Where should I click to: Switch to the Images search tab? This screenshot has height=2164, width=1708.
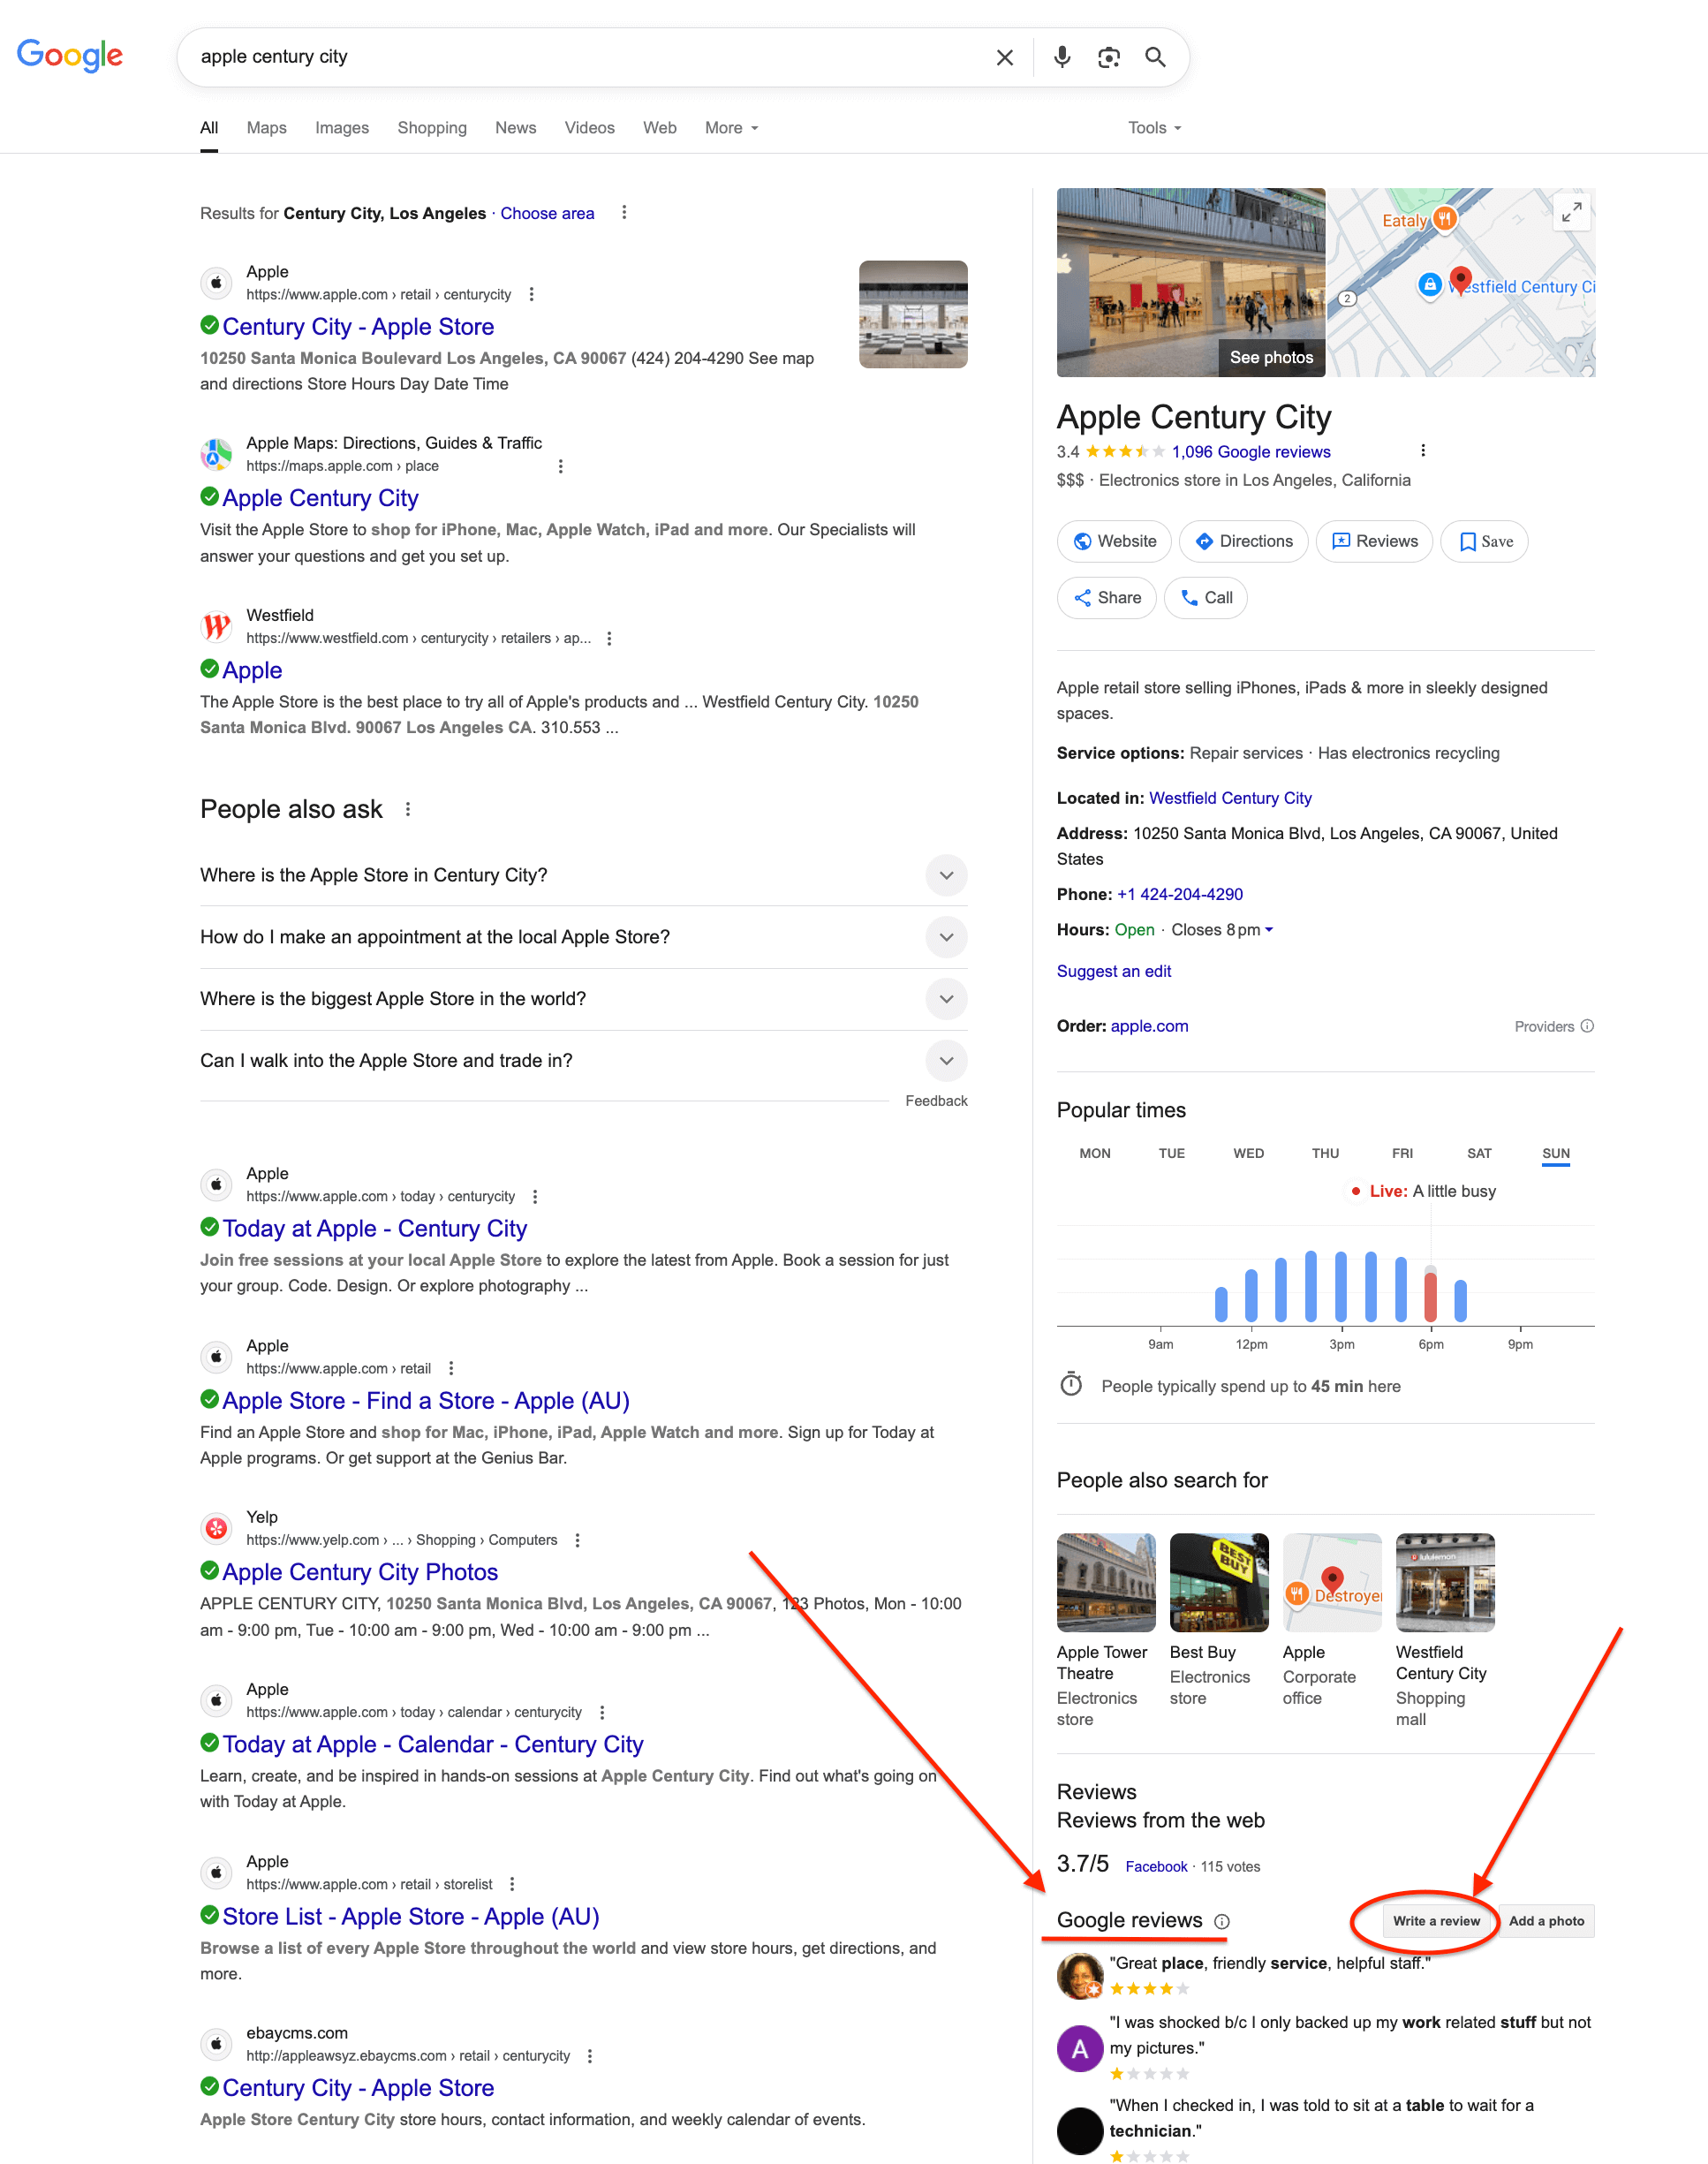click(x=342, y=128)
